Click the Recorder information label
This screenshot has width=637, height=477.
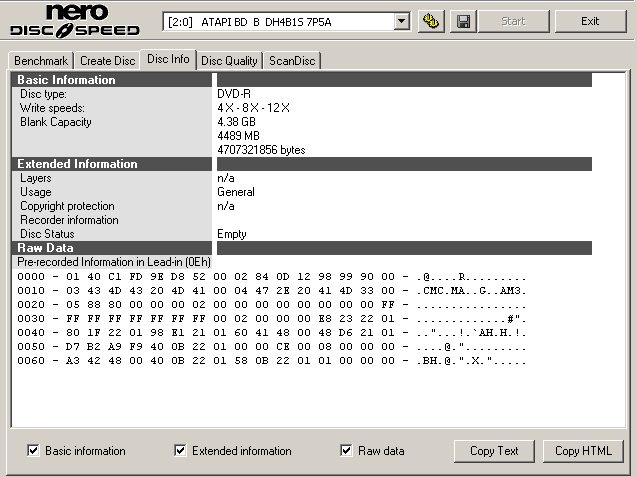pyautogui.click(x=69, y=220)
